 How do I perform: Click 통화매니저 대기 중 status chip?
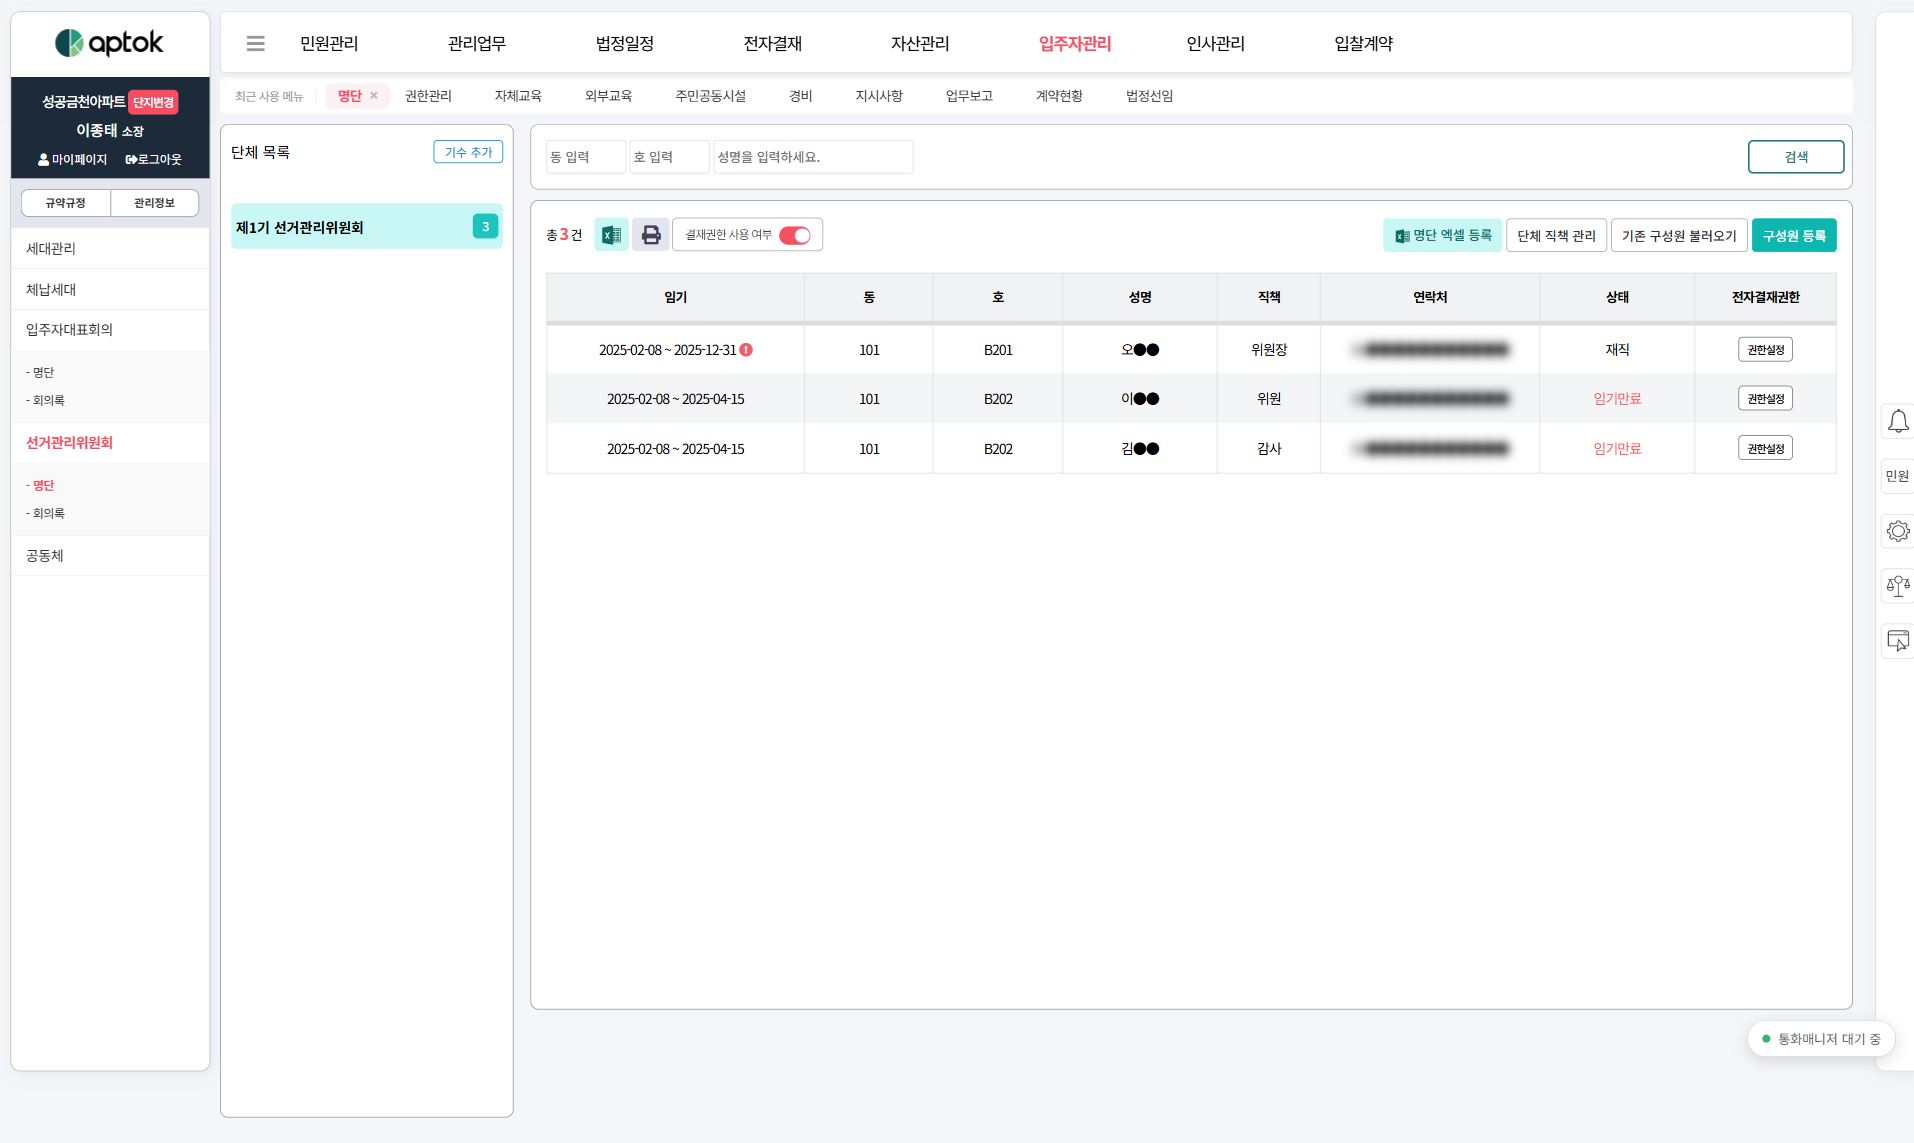pos(1821,1039)
